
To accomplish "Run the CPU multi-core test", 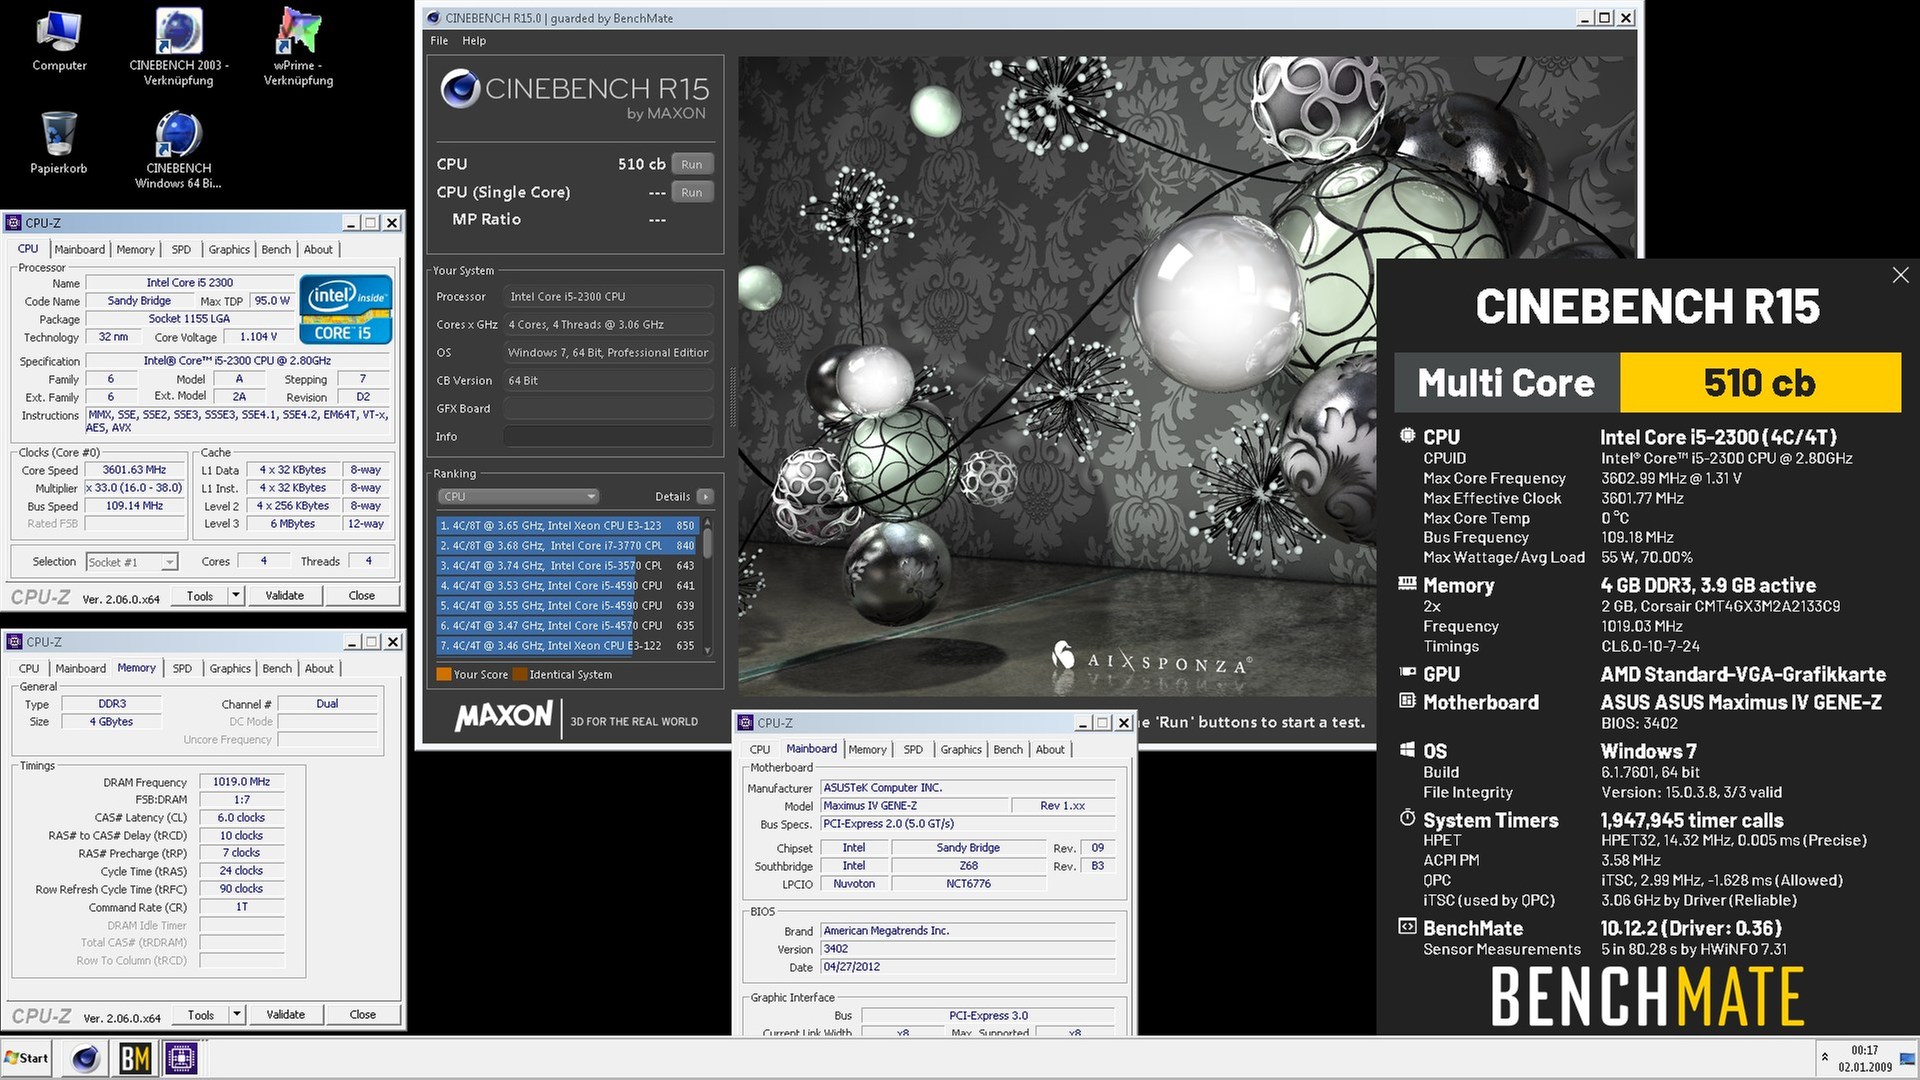I will tap(692, 164).
